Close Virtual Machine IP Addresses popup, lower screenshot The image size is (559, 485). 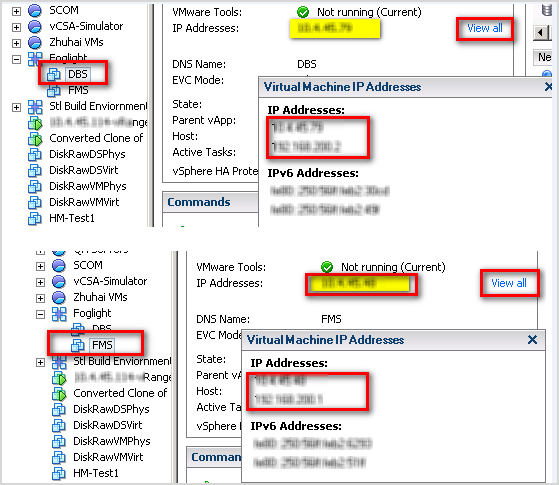[x=532, y=340]
